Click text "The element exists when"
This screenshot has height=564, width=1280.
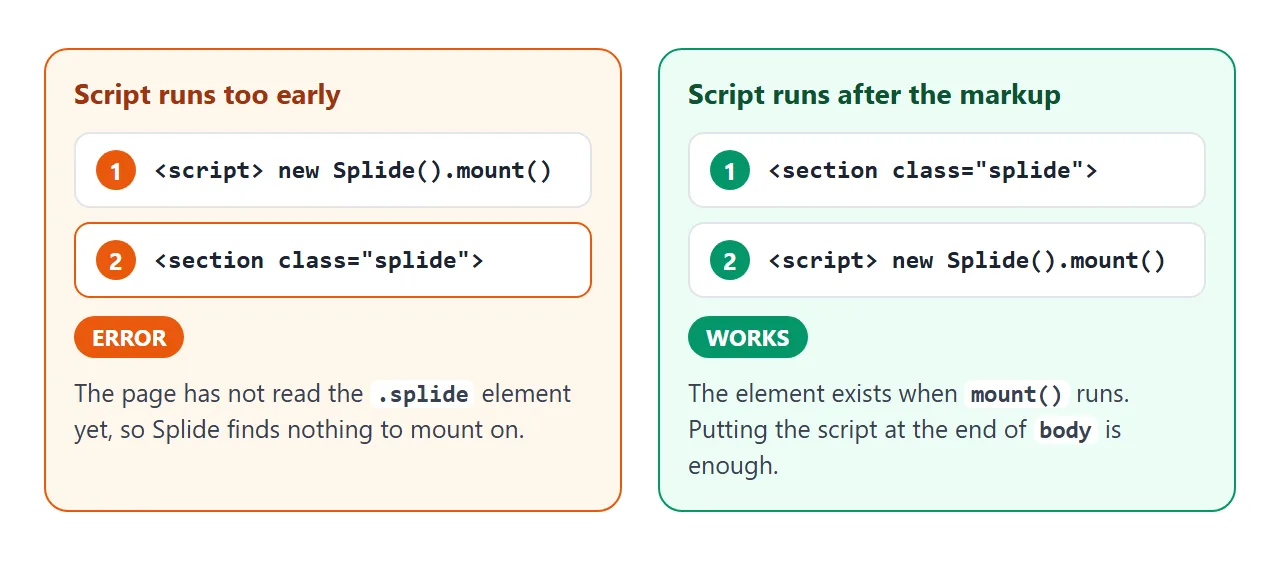823,394
